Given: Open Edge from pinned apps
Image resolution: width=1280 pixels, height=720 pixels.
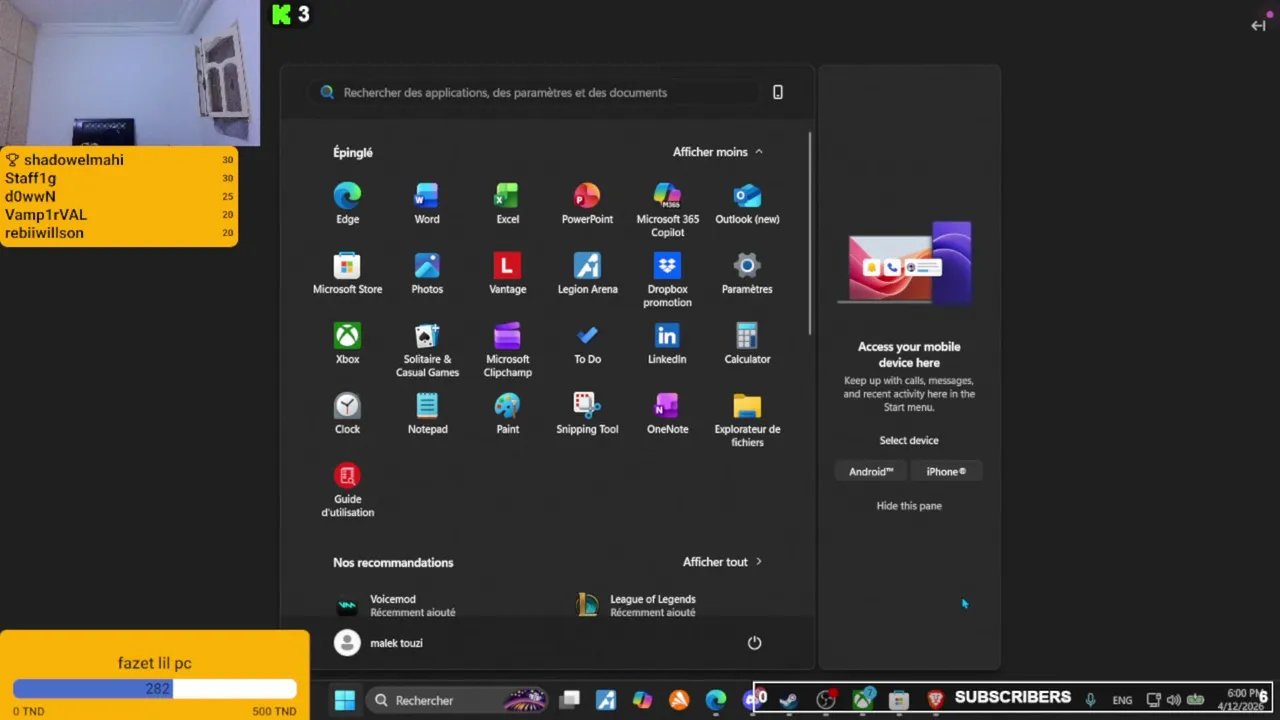Looking at the screenshot, I should click(347, 204).
